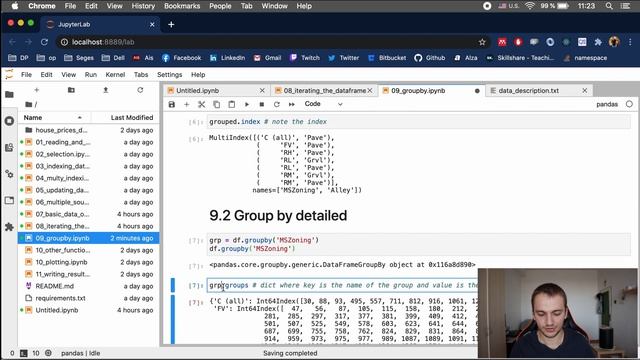Save the notebook with the disk icon
Viewport: 640px width, 360px height.
coord(172,104)
